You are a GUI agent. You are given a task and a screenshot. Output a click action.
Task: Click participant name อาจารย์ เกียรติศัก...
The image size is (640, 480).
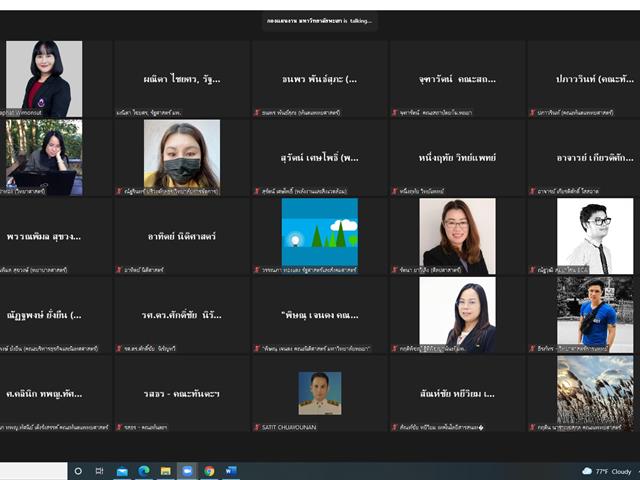pos(595,158)
